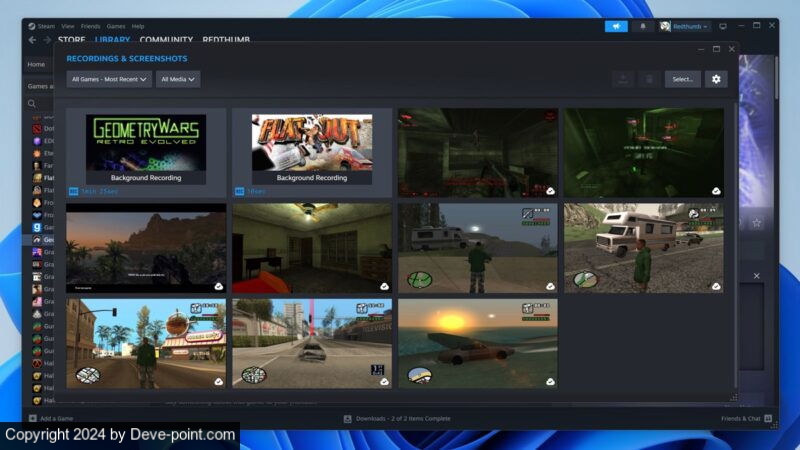Open dusk camper van GTA screenshot

pos(478,248)
